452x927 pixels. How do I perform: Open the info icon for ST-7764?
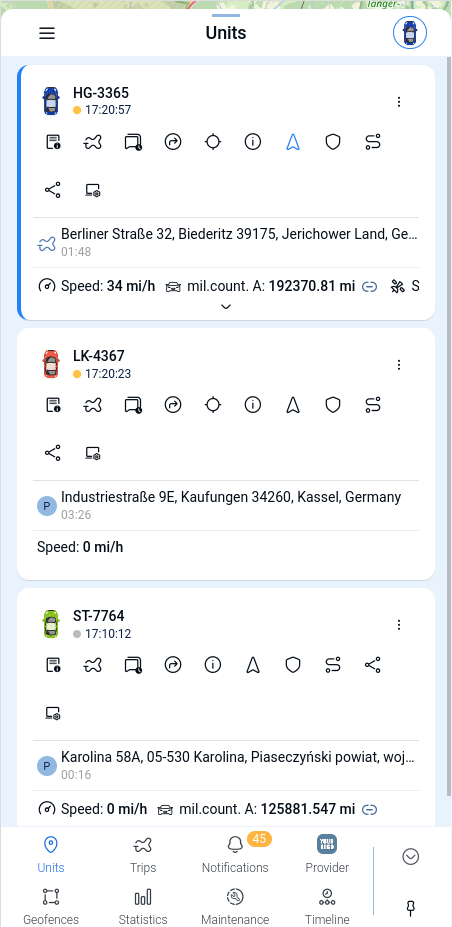[213, 665]
